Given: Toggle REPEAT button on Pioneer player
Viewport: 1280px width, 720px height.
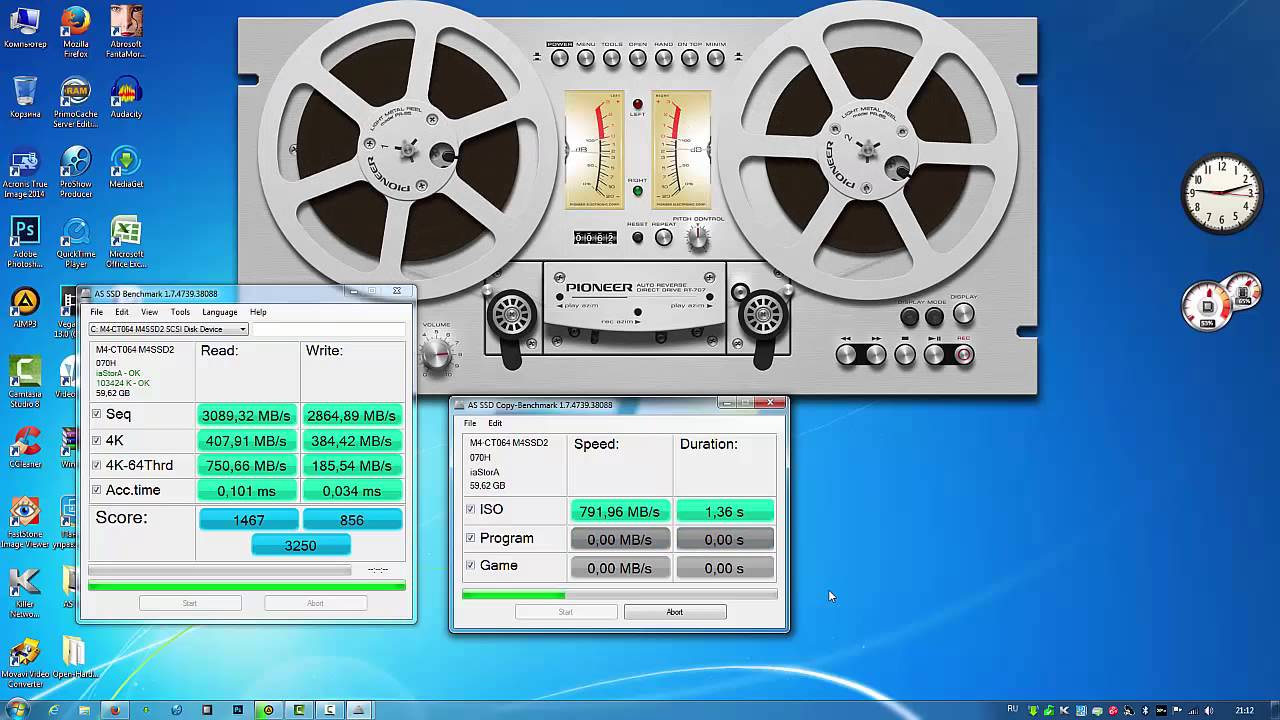Looking at the screenshot, I should click(x=663, y=238).
